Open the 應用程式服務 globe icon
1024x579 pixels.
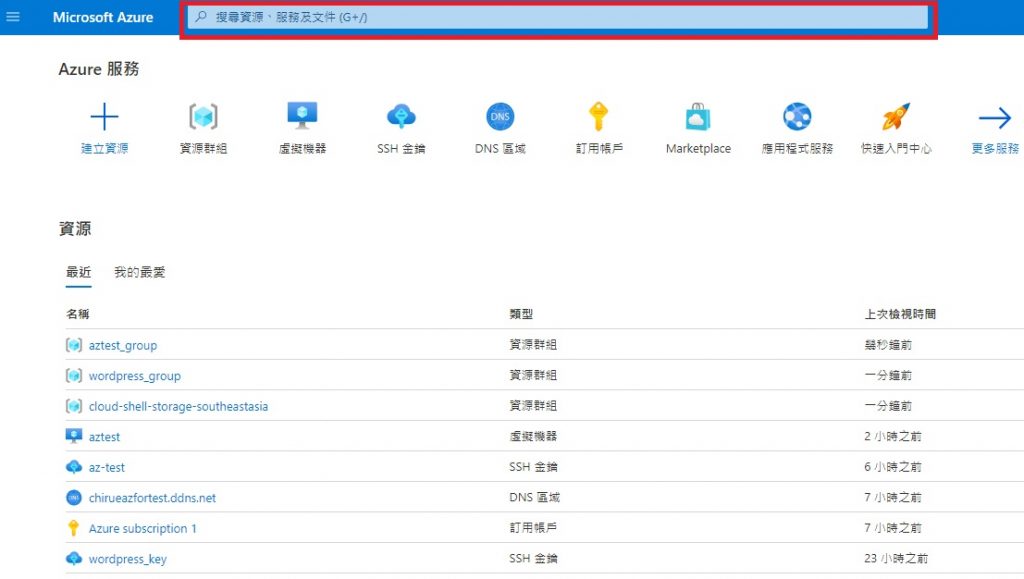[797, 117]
